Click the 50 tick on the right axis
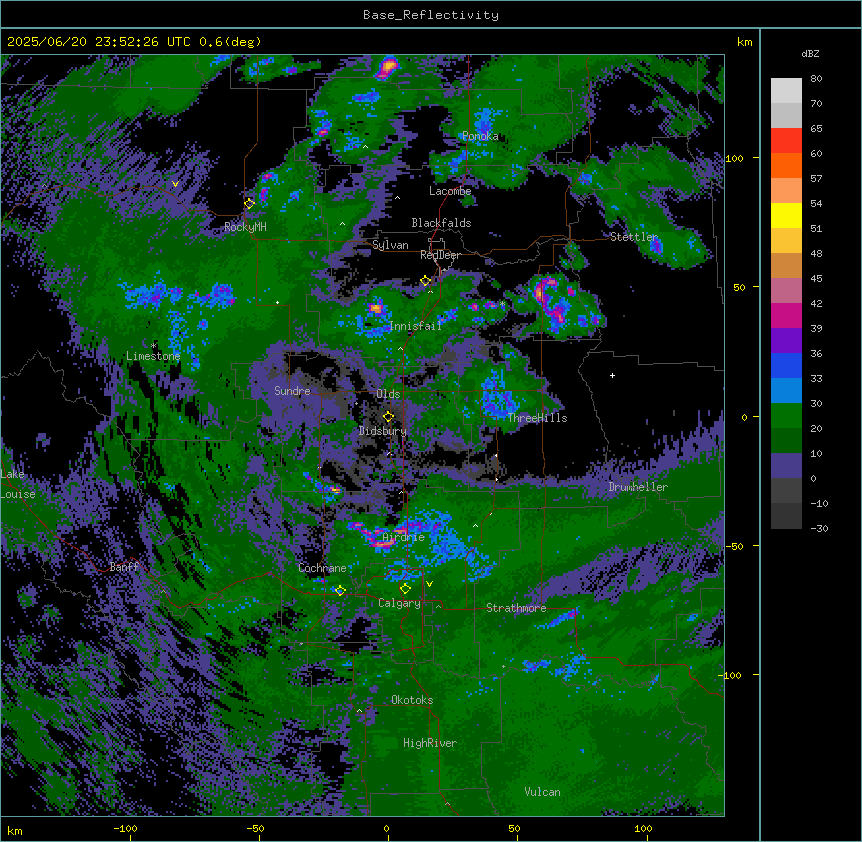The width and height of the screenshot is (862, 842). 739,287
